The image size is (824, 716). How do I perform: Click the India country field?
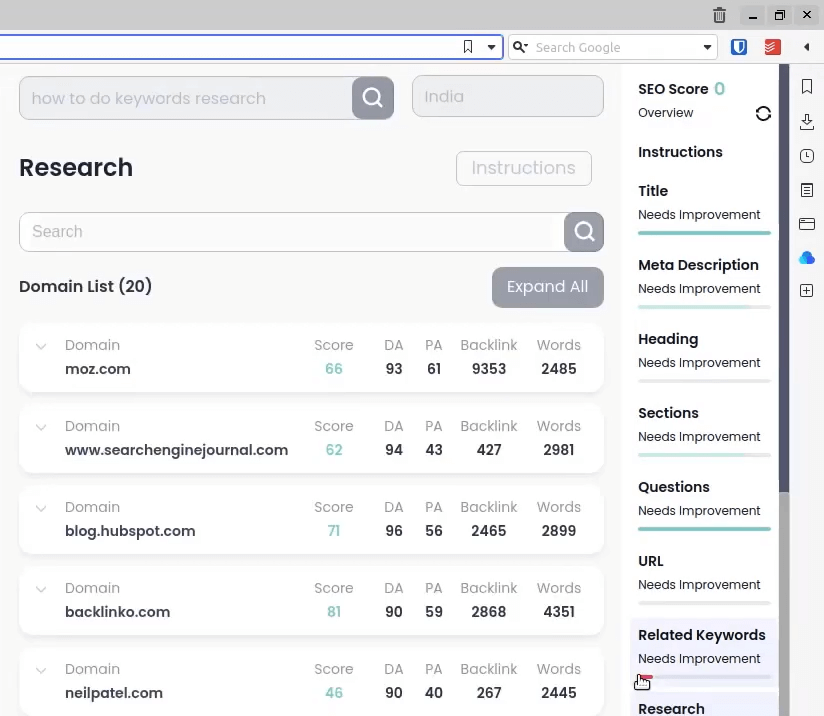click(508, 96)
